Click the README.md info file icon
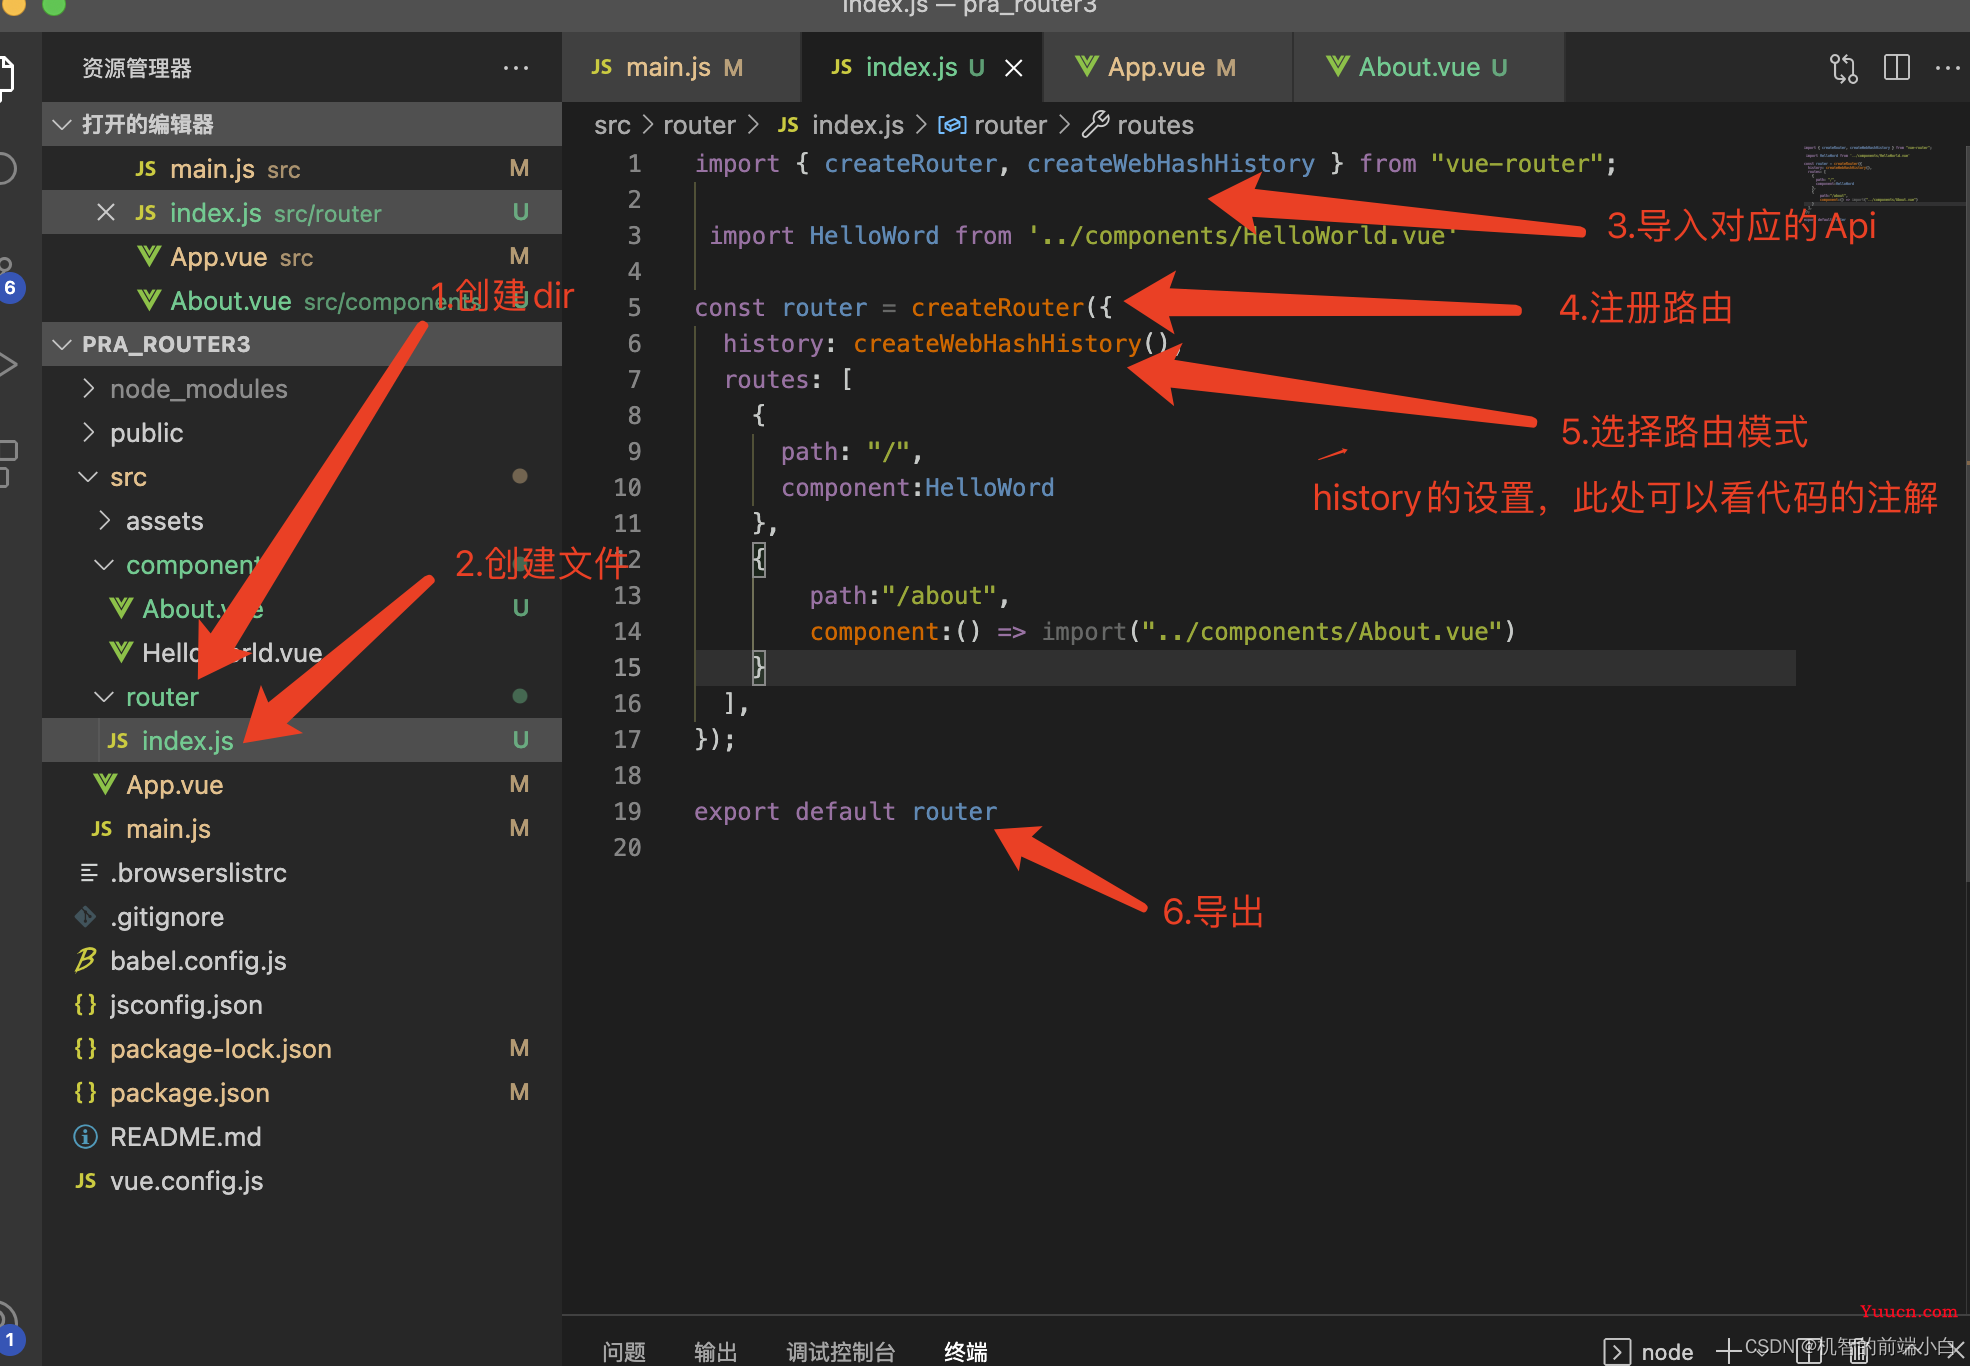 click(x=86, y=1137)
